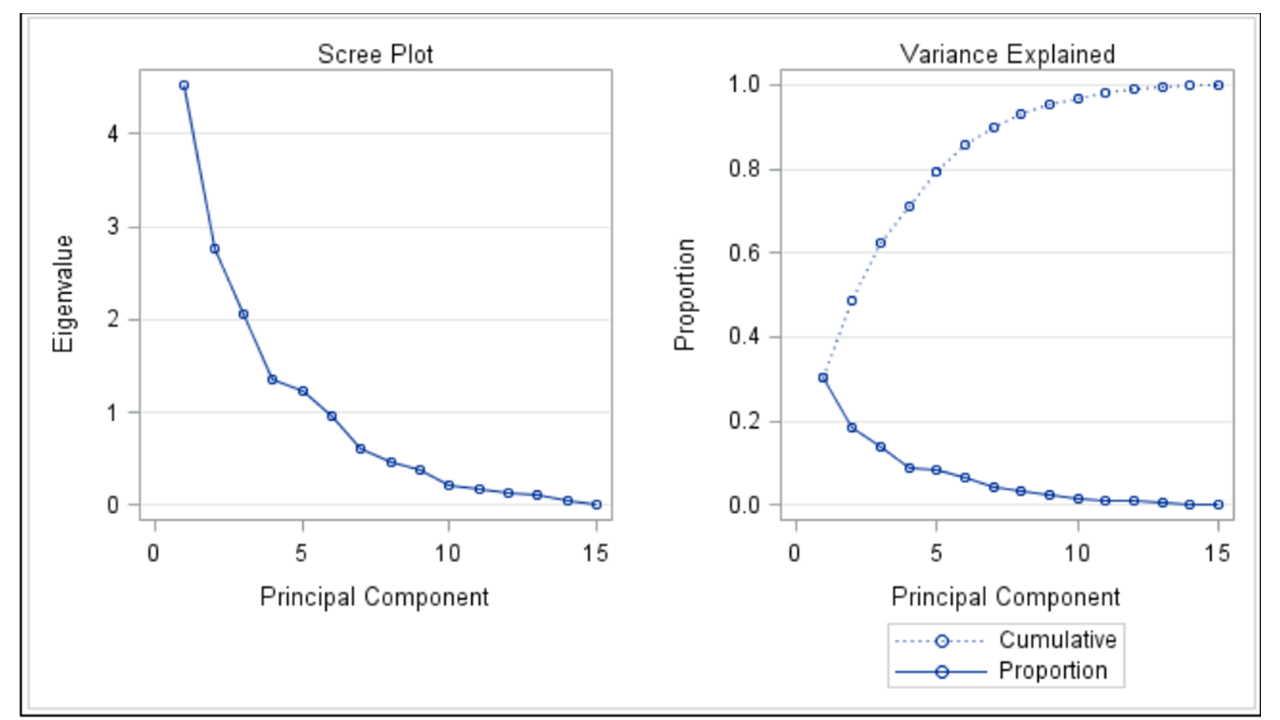Screen dimensions: 1280x720
Task: Click the first point on the Scree Plot
Action: pyautogui.click(x=184, y=86)
